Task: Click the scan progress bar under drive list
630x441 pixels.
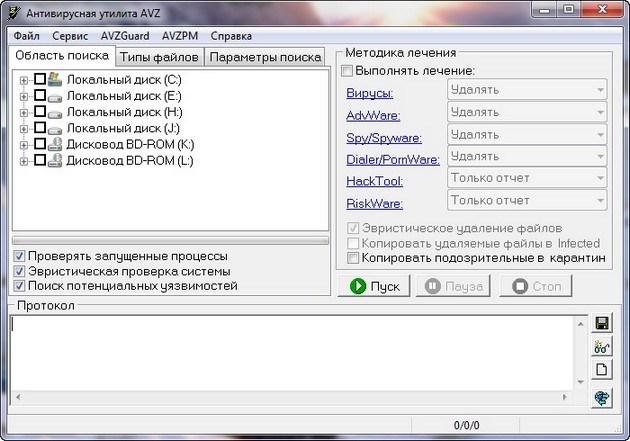Action: point(170,241)
